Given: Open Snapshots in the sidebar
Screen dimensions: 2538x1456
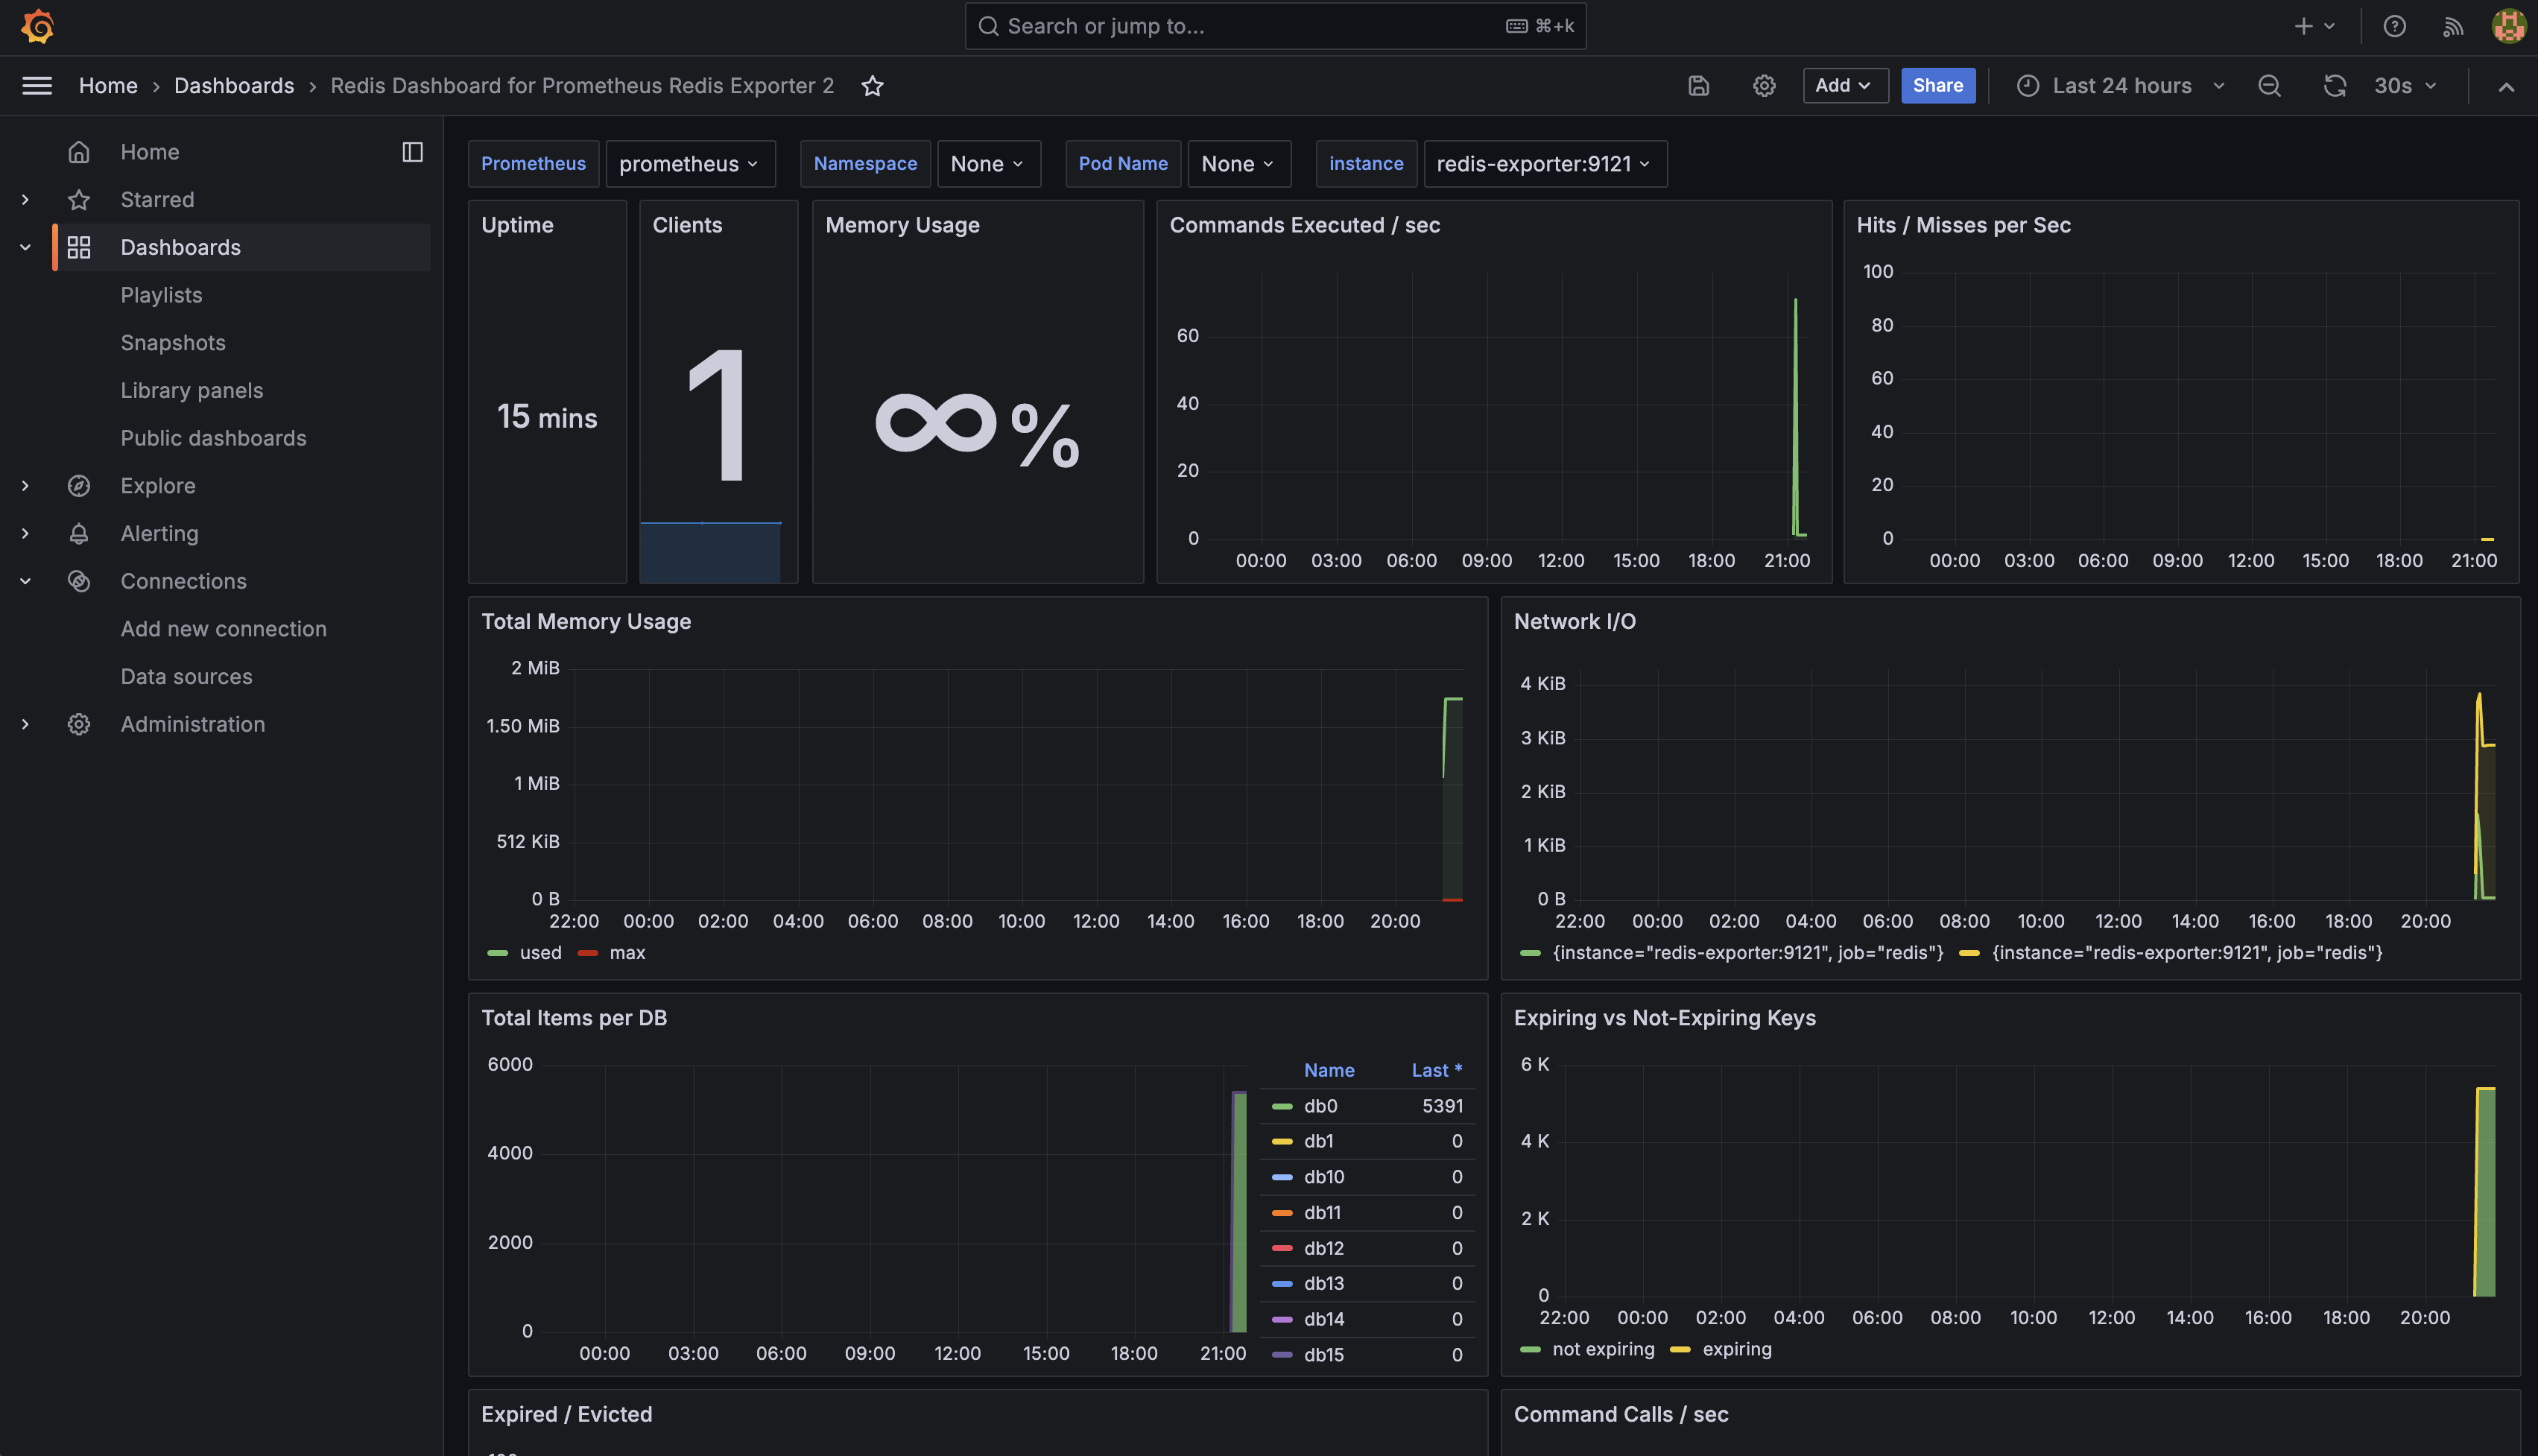Looking at the screenshot, I should 173,343.
